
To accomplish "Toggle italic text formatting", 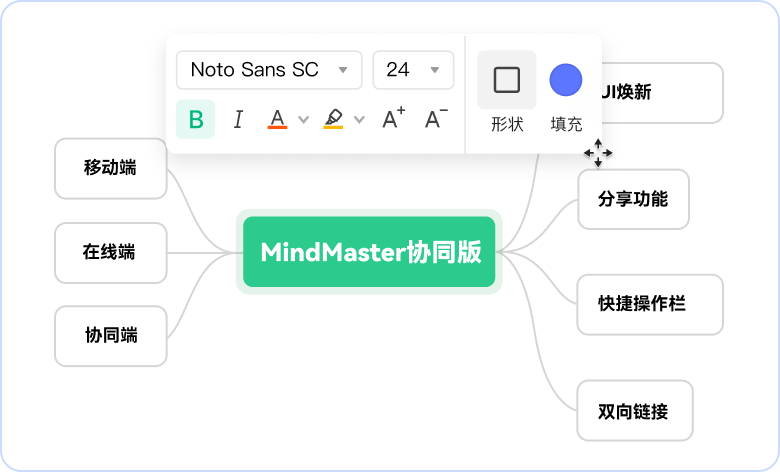I will coord(238,119).
